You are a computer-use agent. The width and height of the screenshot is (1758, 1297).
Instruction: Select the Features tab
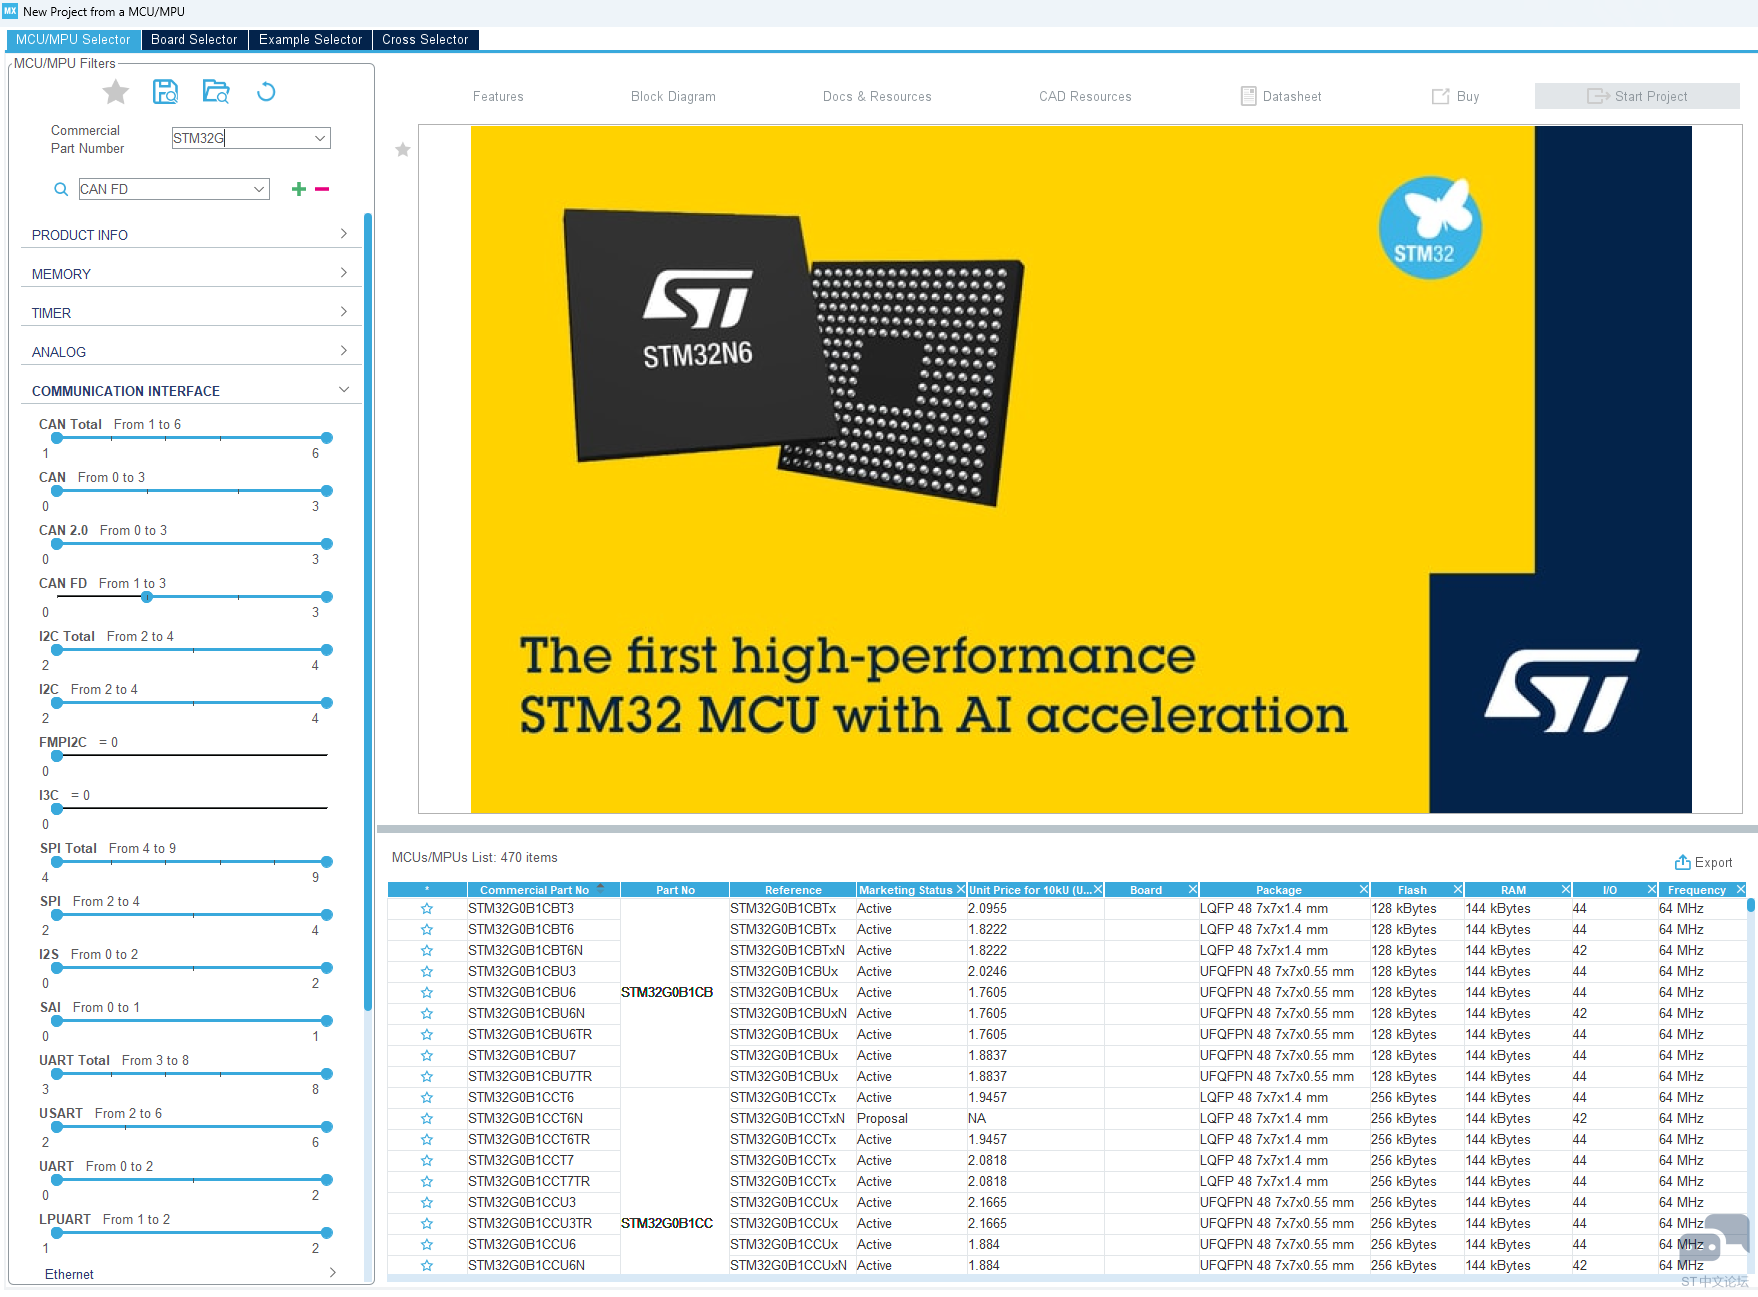click(498, 97)
